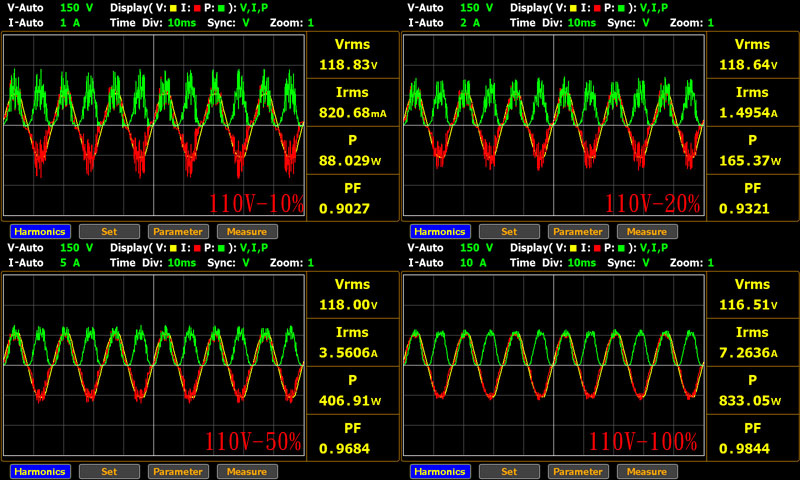Open Parameter below the 110V-100% waveform

click(578, 472)
